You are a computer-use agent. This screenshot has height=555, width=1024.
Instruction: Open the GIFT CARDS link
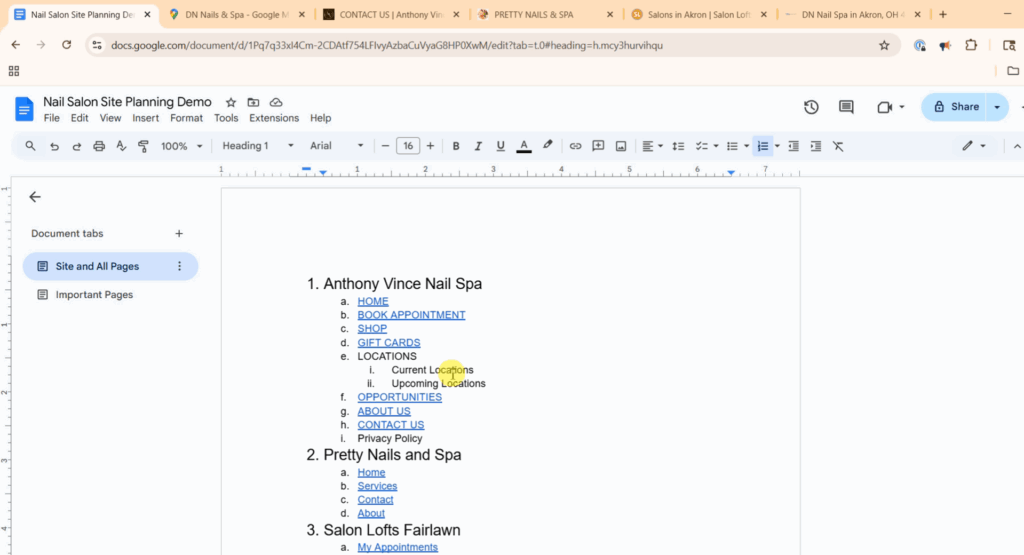coord(389,342)
